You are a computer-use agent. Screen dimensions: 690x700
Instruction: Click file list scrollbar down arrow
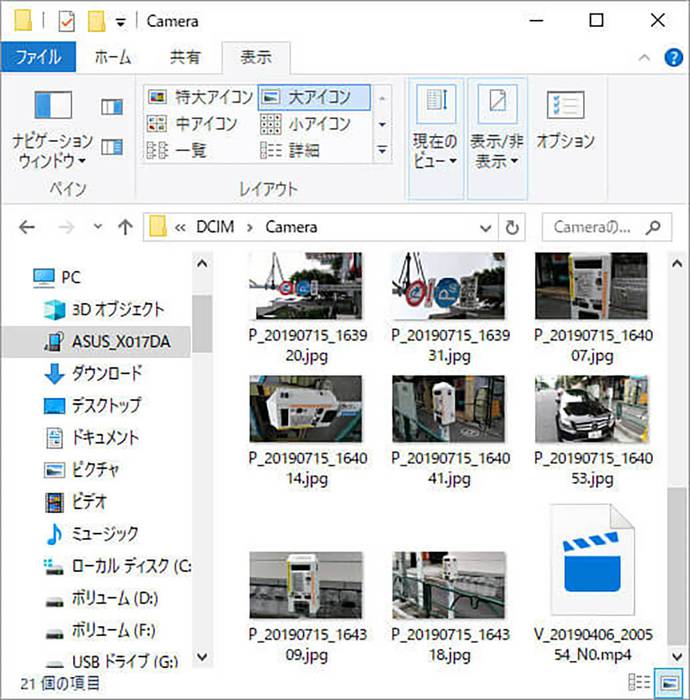677,657
